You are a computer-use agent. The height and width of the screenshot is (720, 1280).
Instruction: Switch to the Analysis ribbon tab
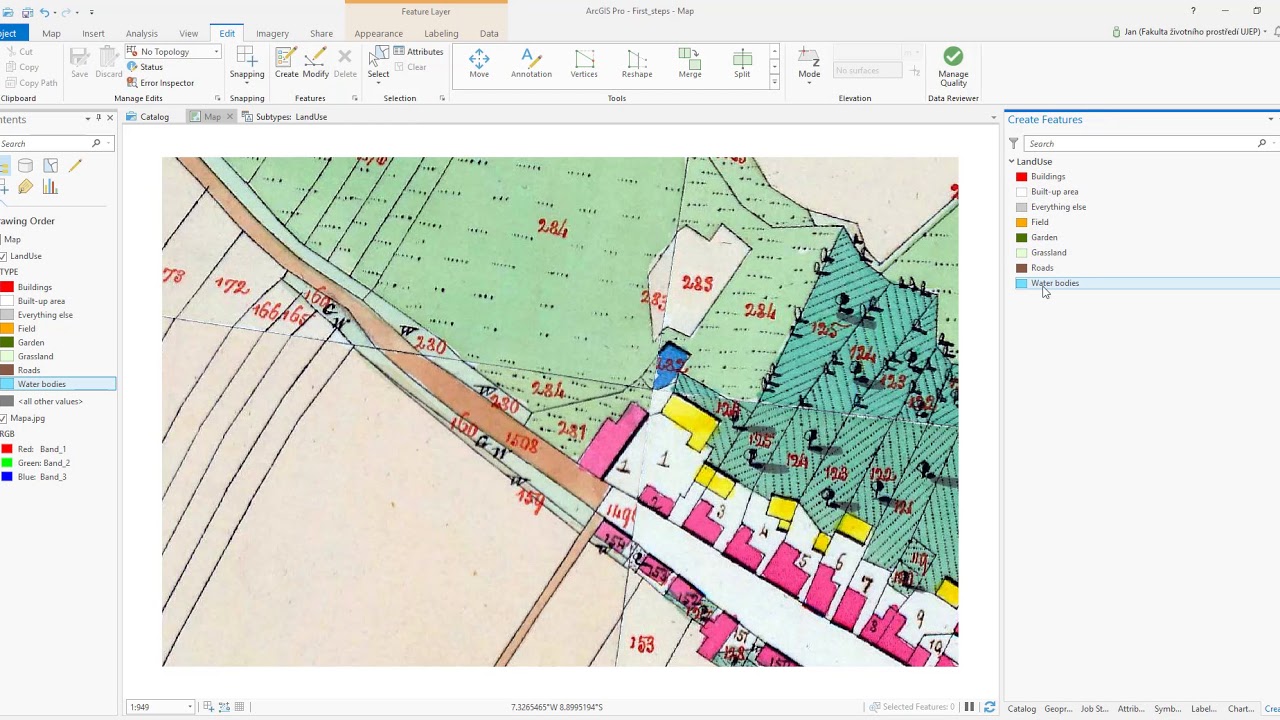tap(141, 33)
